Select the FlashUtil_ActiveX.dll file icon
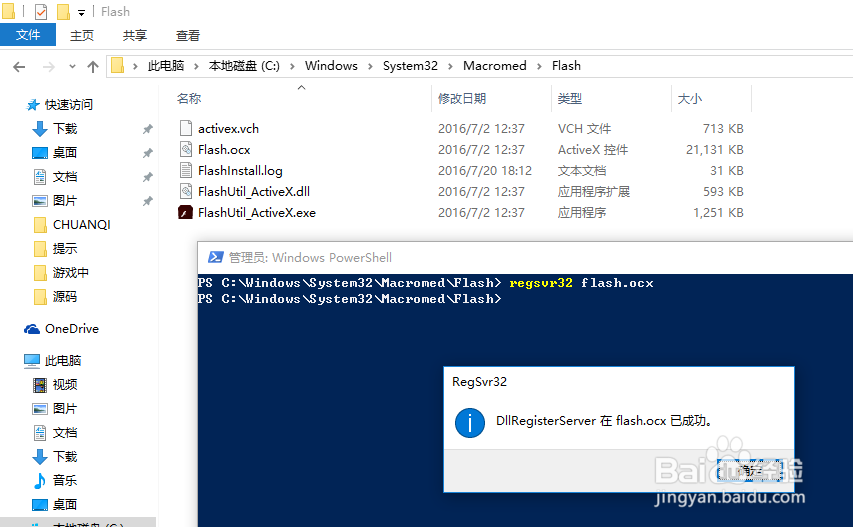Image resolution: width=853 pixels, height=527 pixels. pos(186,191)
